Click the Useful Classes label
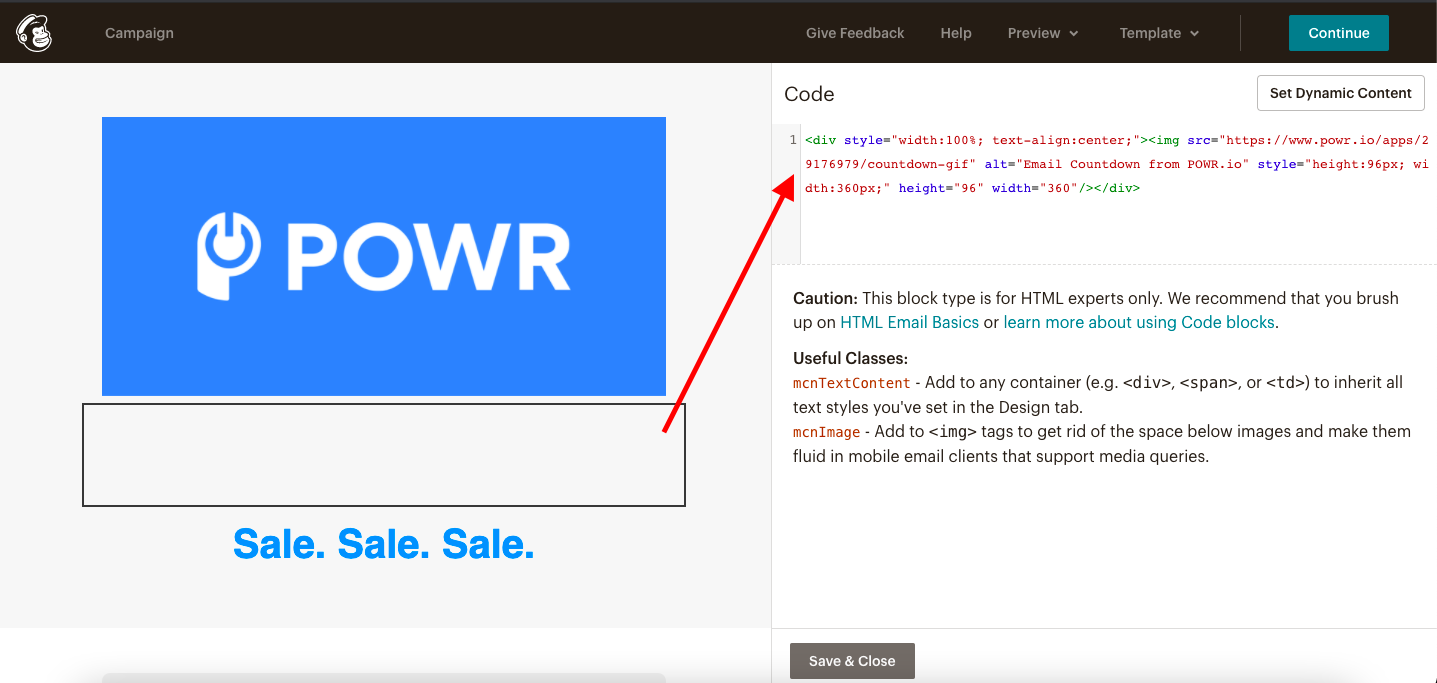The height and width of the screenshot is (683, 1437). (x=850, y=358)
